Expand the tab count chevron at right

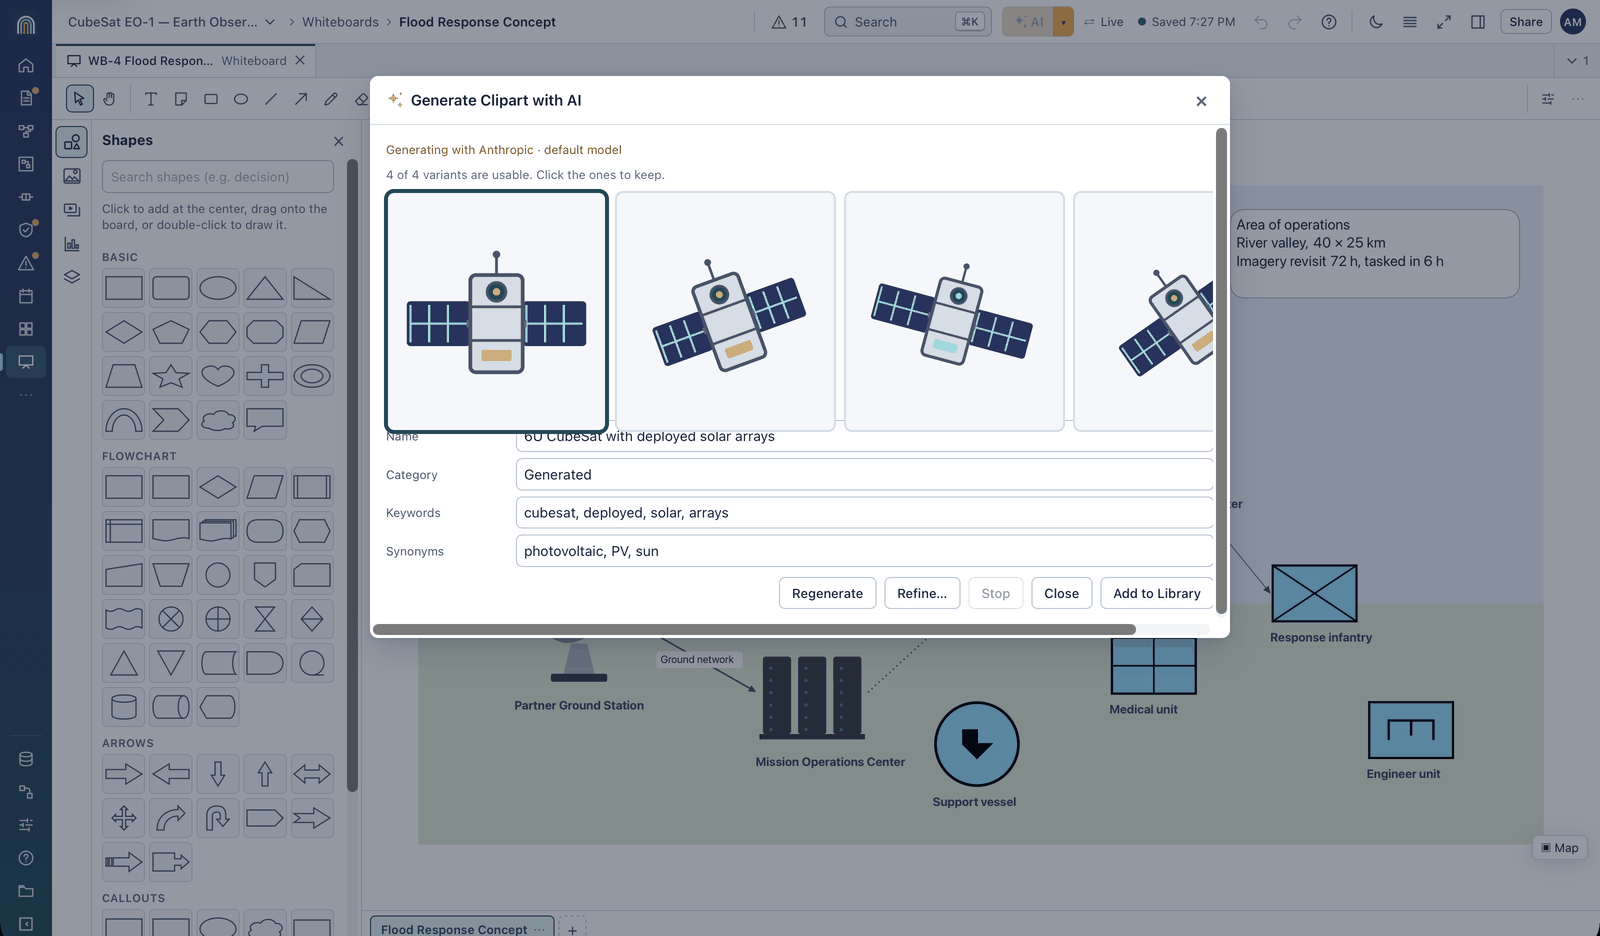[1577, 61]
